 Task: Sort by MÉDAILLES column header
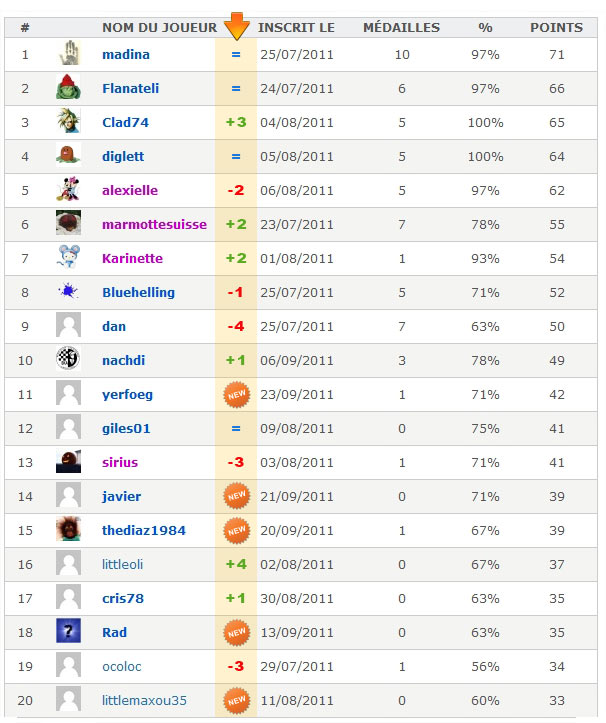click(x=401, y=28)
